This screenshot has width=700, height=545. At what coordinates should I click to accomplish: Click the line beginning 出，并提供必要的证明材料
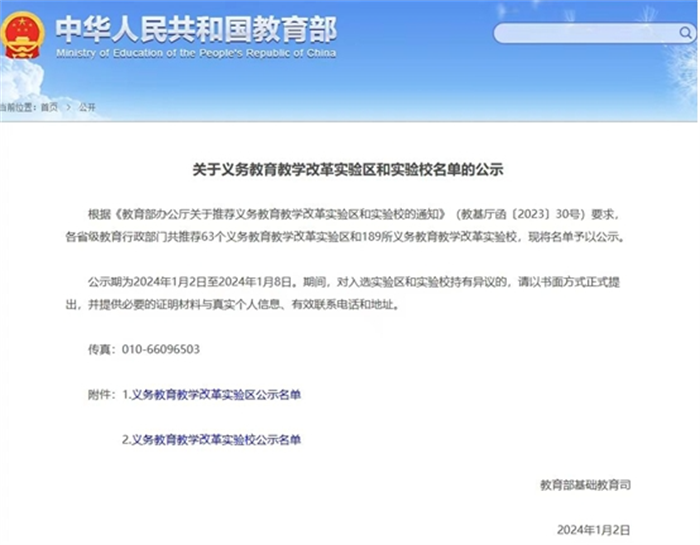point(232,305)
